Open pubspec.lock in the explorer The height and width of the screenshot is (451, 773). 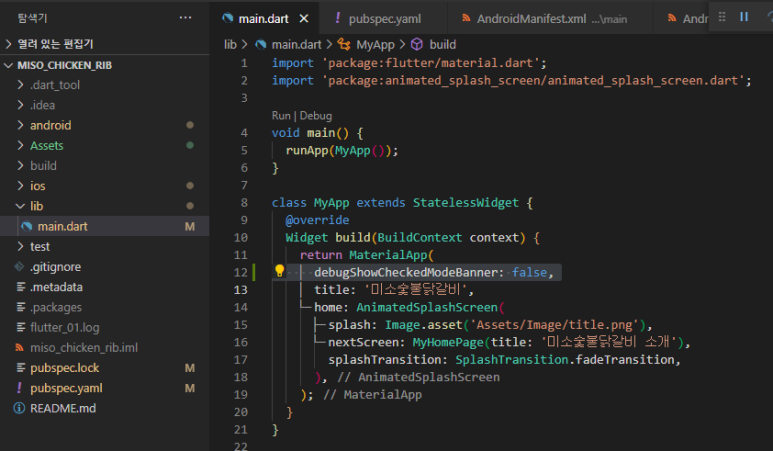click(65, 368)
